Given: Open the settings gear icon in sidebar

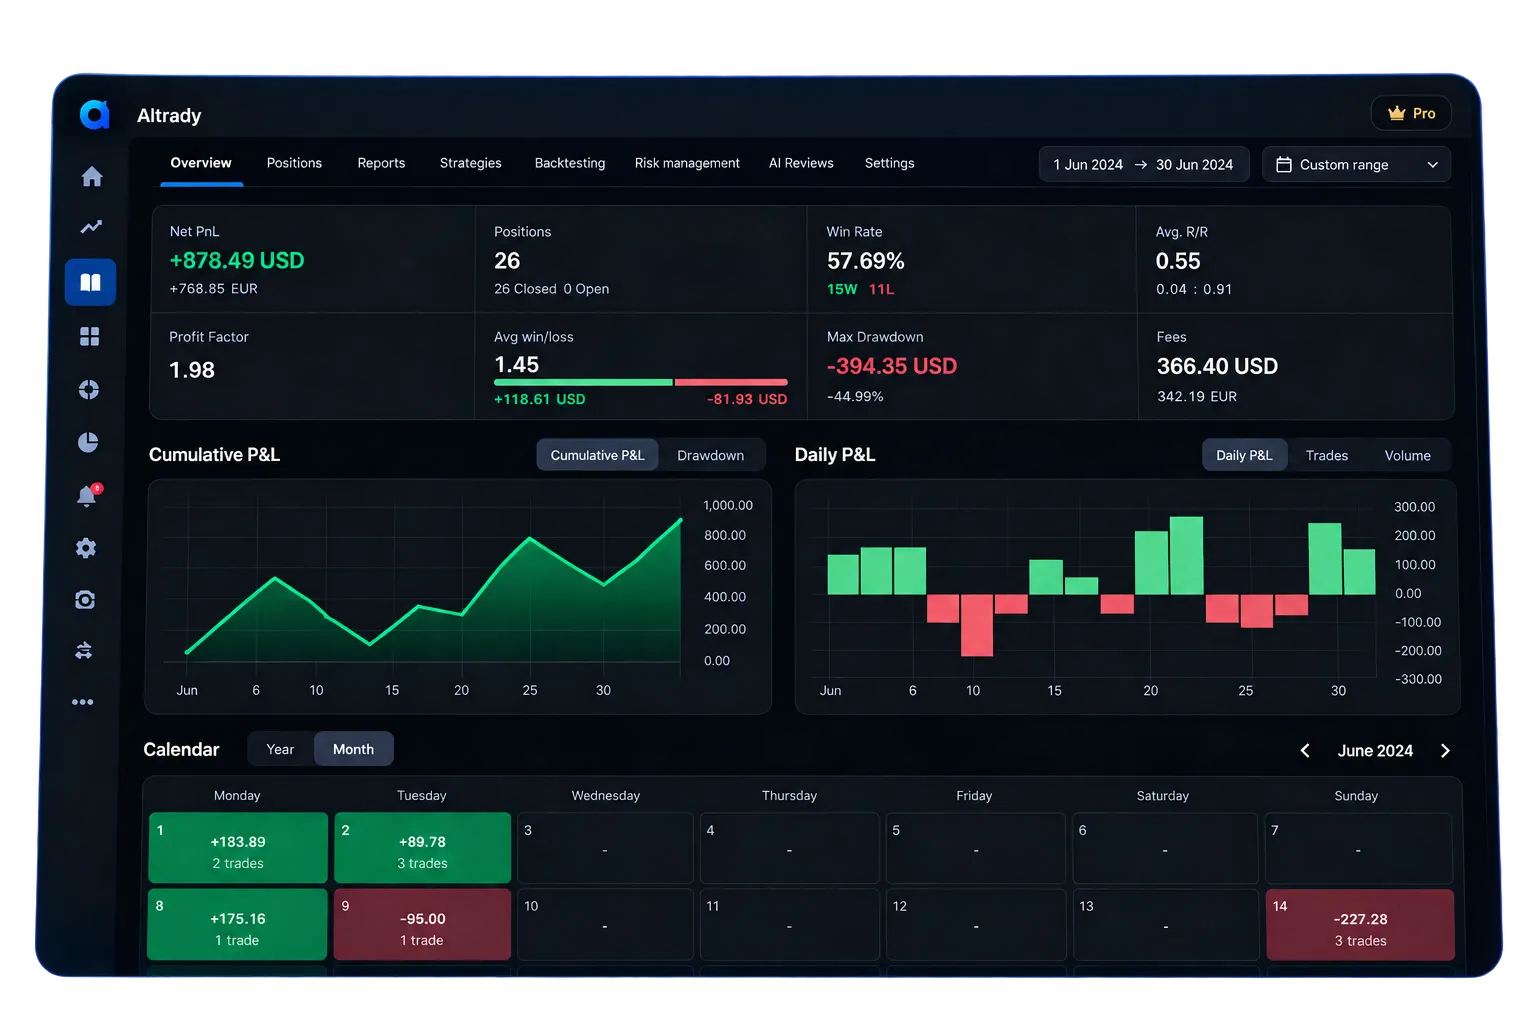Looking at the screenshot, I should (86, 548).
